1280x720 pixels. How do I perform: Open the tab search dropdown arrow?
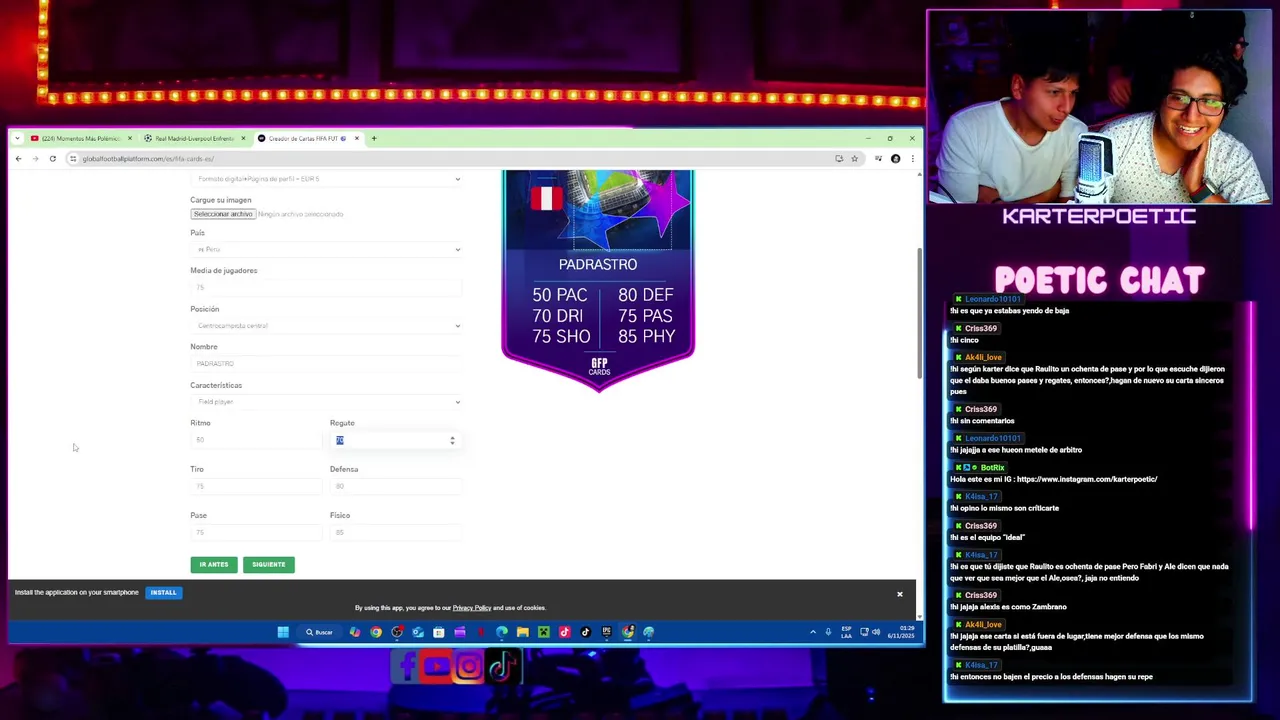[x=17, y=138]
